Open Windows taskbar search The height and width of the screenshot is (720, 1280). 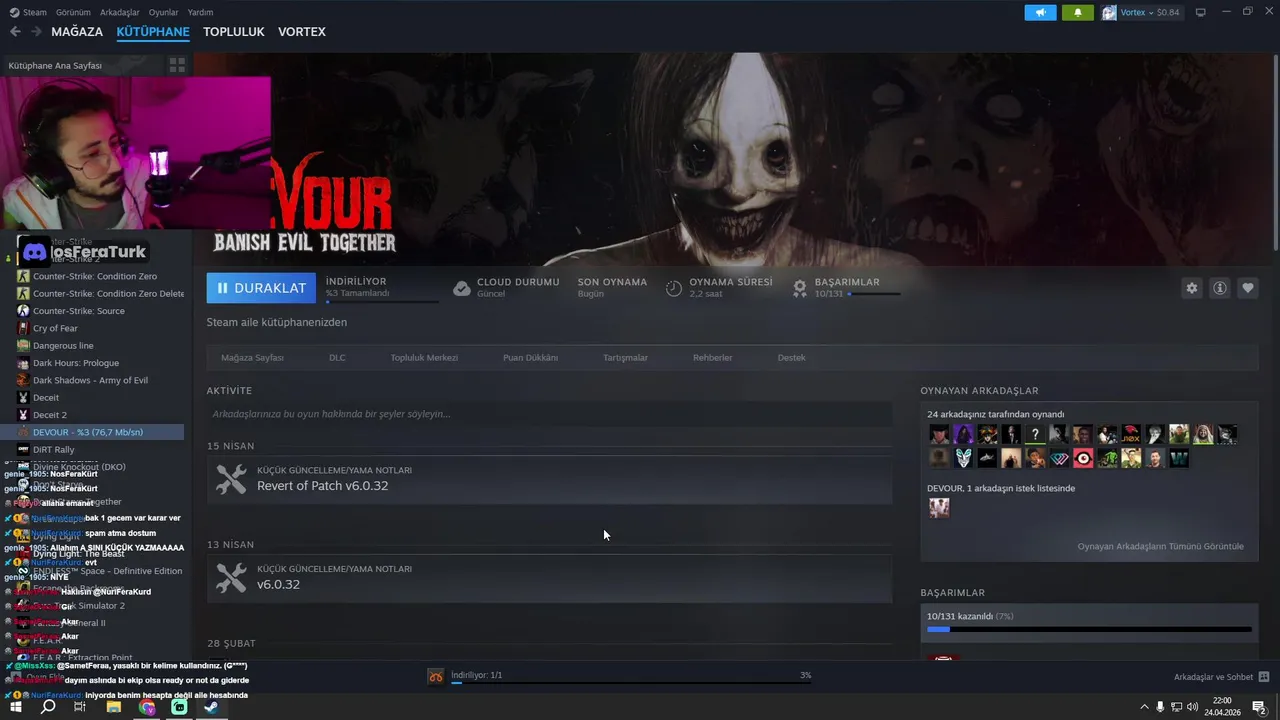(48, 707)
